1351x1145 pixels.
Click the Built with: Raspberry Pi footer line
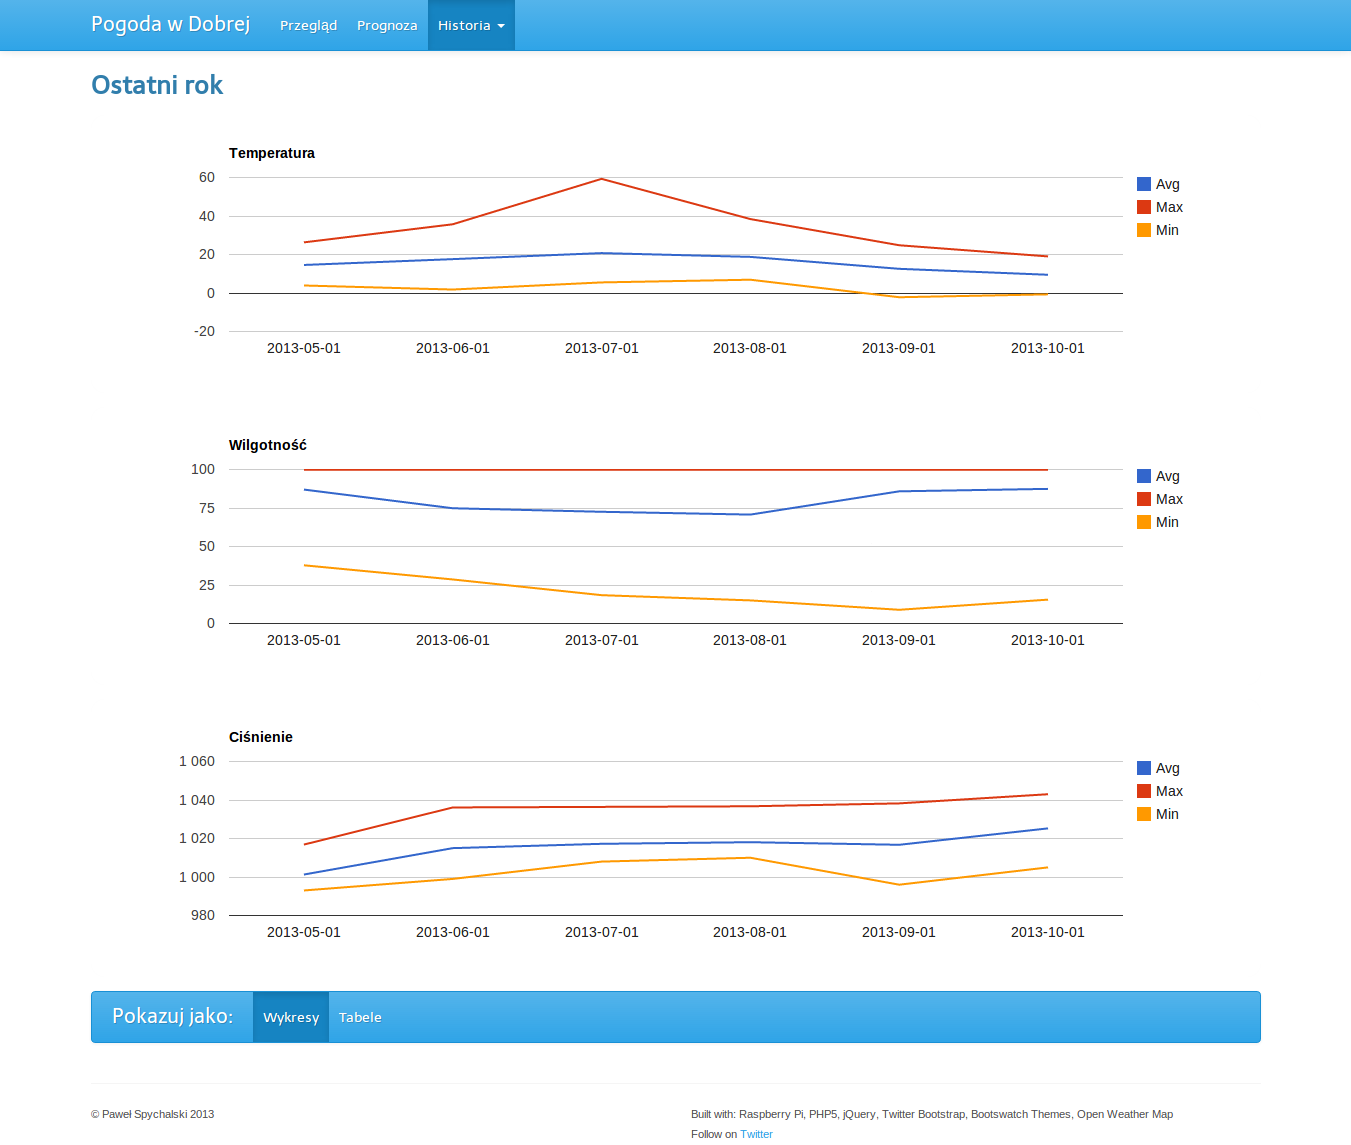tap(932, 1114)
